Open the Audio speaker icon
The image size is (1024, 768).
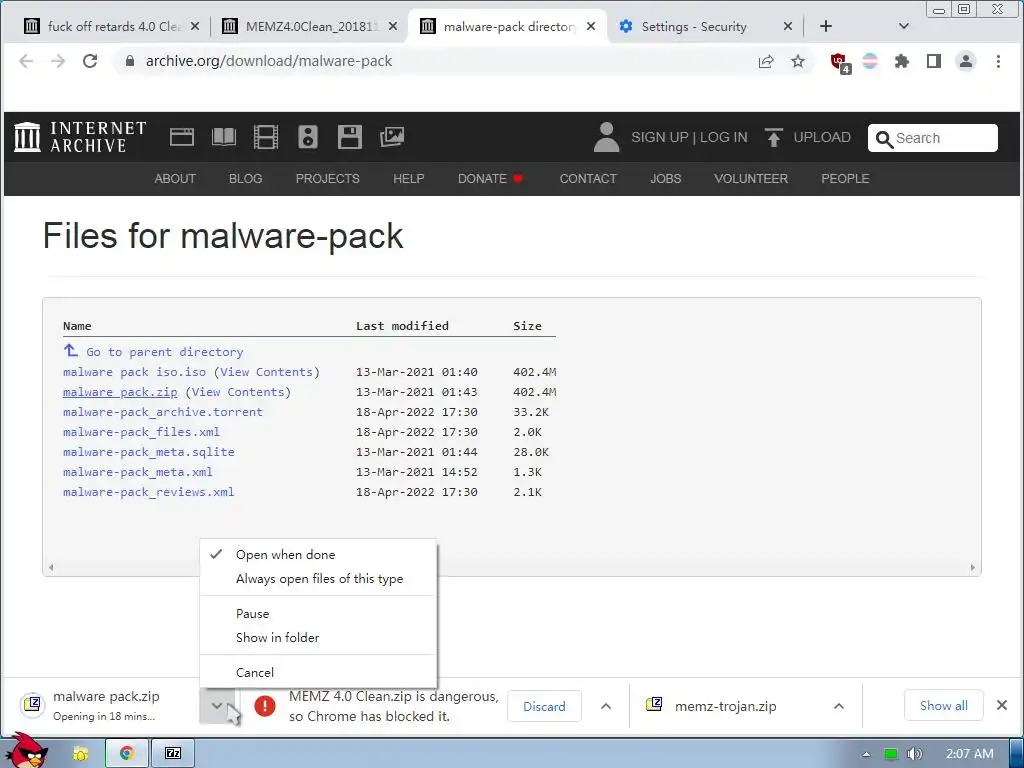click(x=308, y=137)
